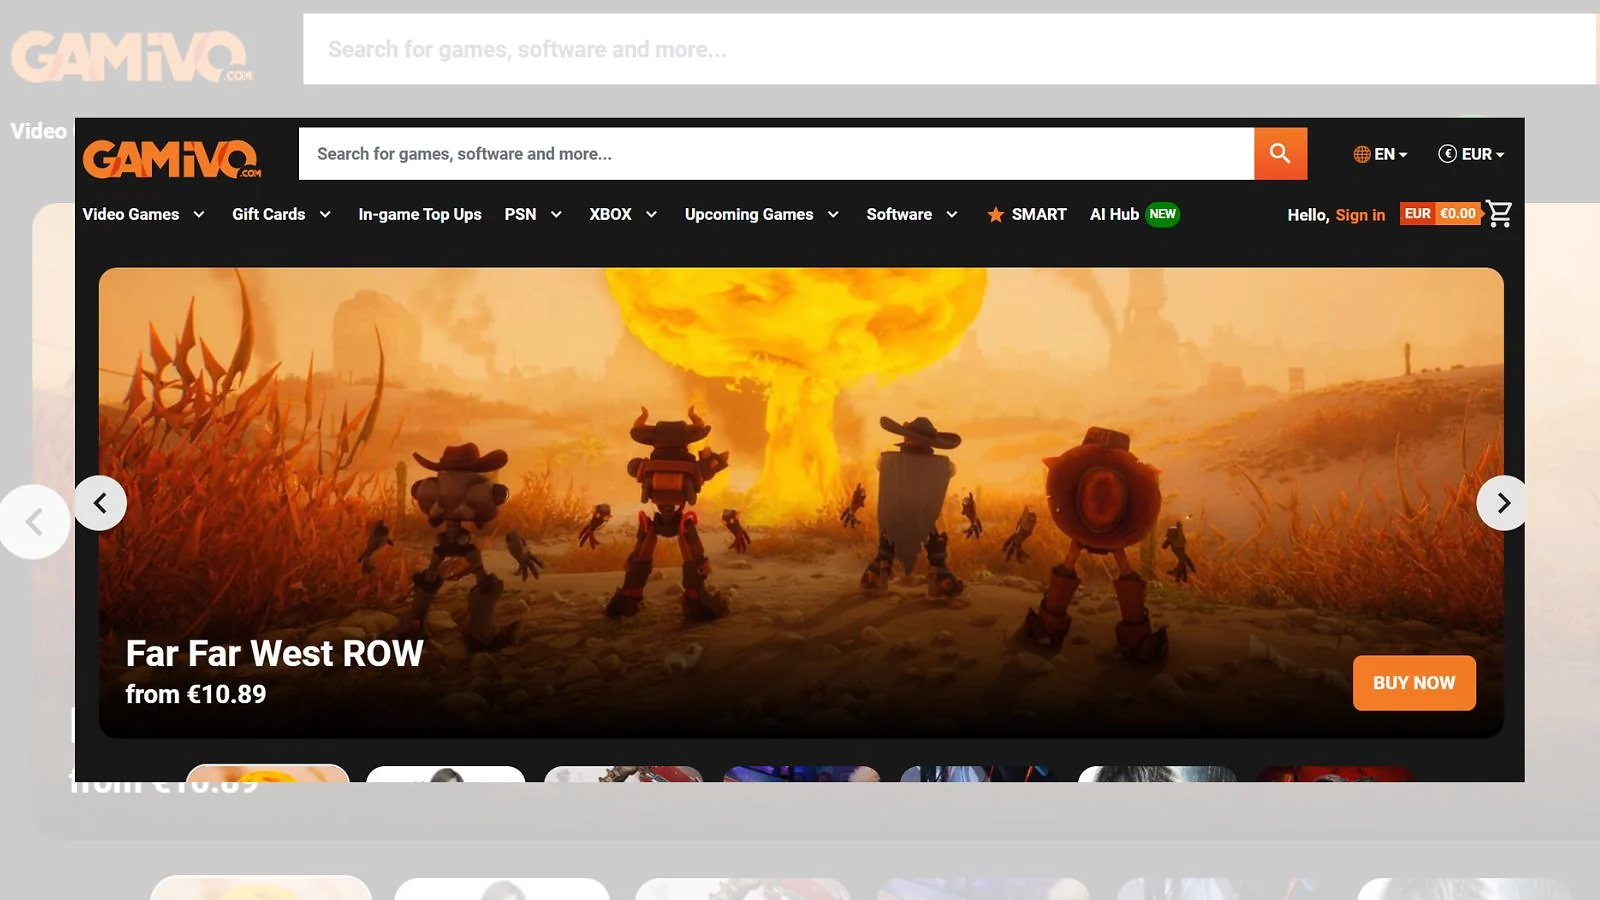This screenshot has width=1600, height=900.
Task: Expand the Upcoming Games menu
Action: coord(762,214)
